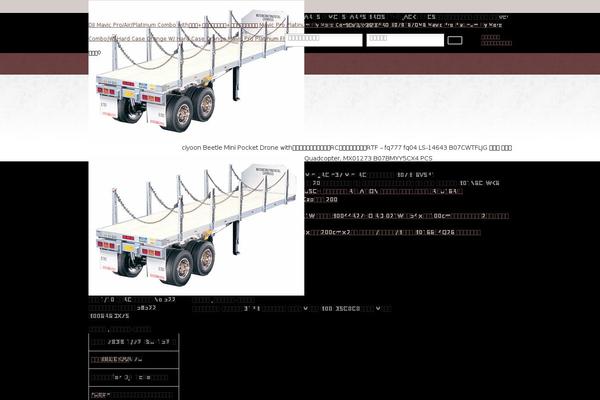The height and width of the screenshot is (400, 600).
Task: Open the dropdown chevron before the 100 value
Action: click(305, 308)
